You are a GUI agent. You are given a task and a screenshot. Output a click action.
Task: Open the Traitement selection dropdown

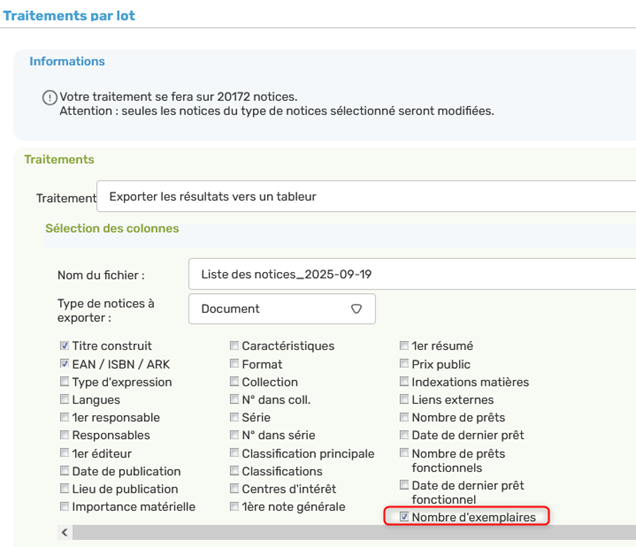pyautogui.click(x=366, y=197)
